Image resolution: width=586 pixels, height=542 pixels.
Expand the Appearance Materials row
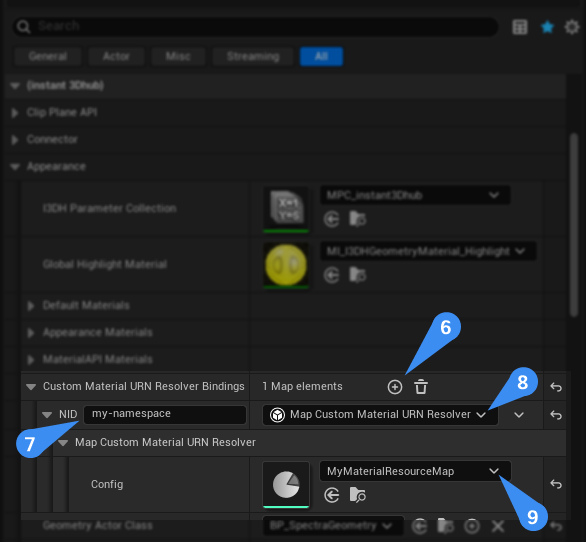tap(31, 333)
